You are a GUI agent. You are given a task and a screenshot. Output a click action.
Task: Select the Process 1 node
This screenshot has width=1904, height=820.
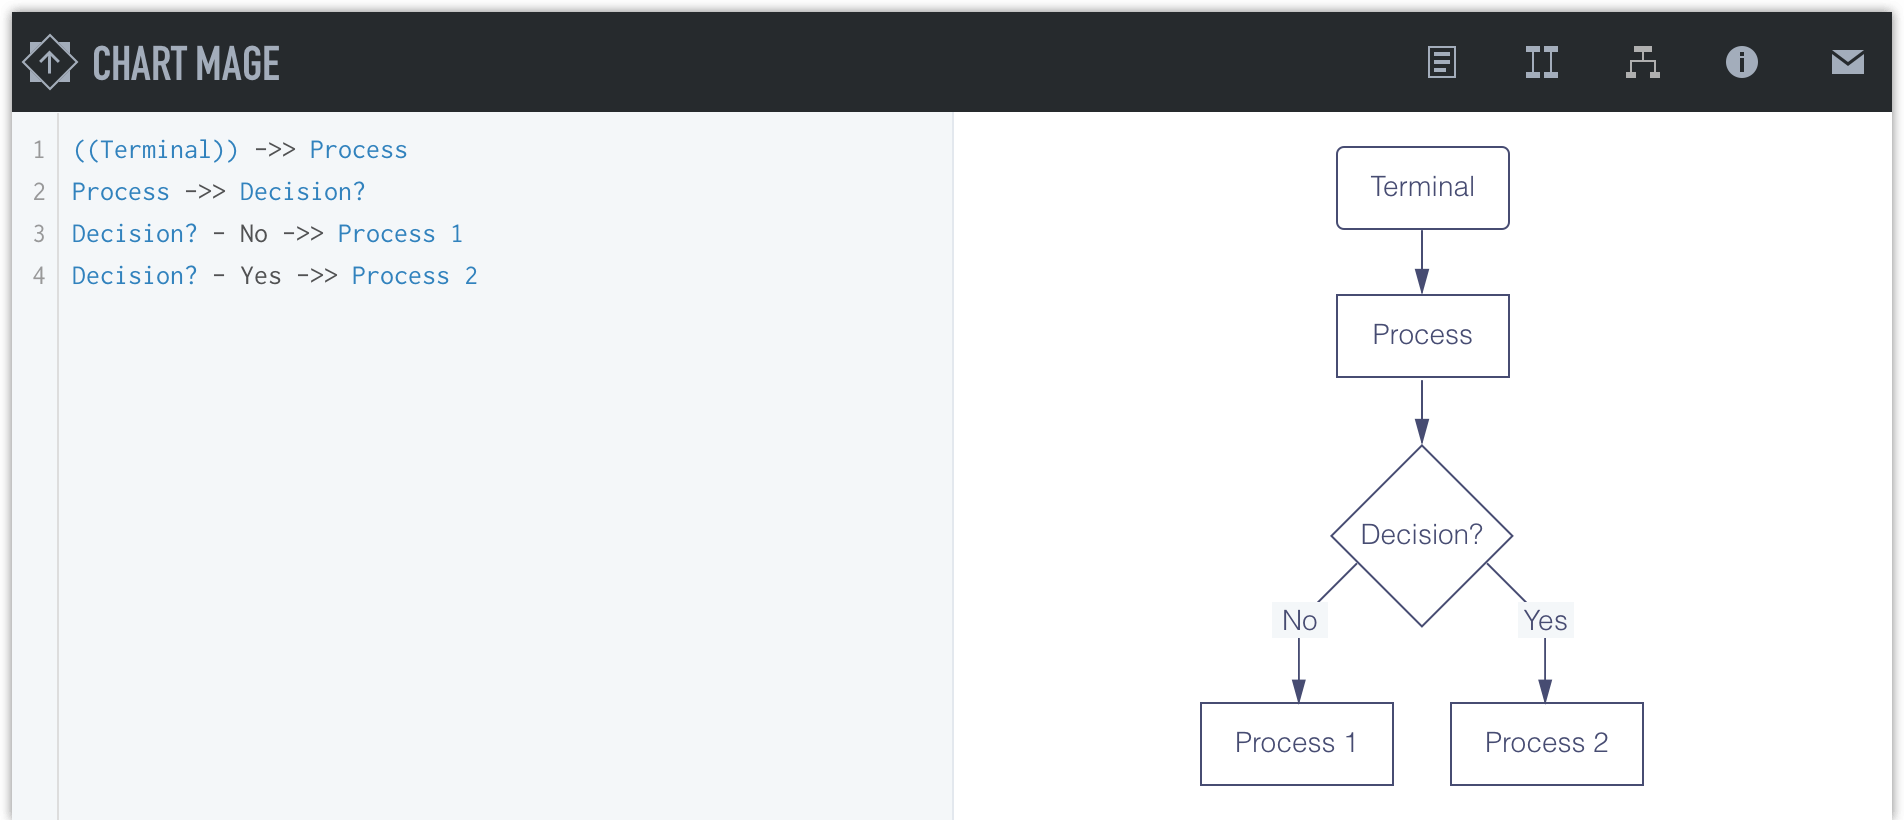tap(1295, 743)
